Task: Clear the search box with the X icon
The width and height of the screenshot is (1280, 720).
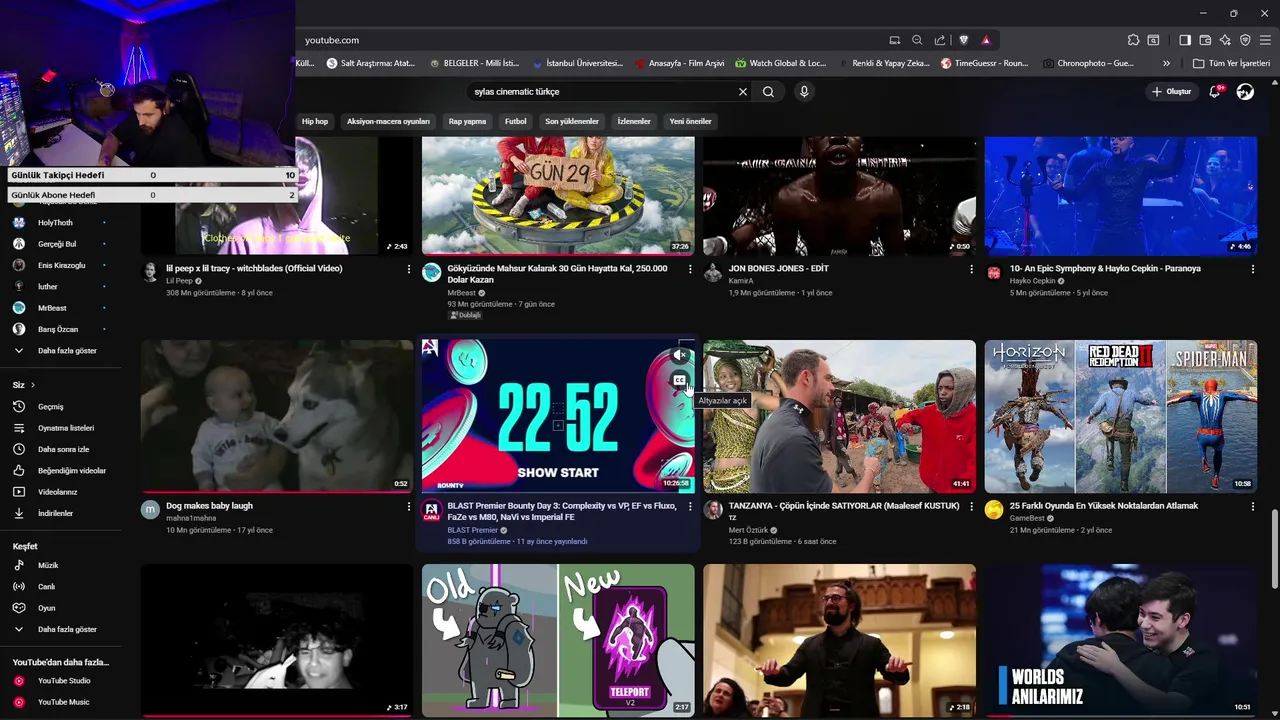Action: [743, 91]
